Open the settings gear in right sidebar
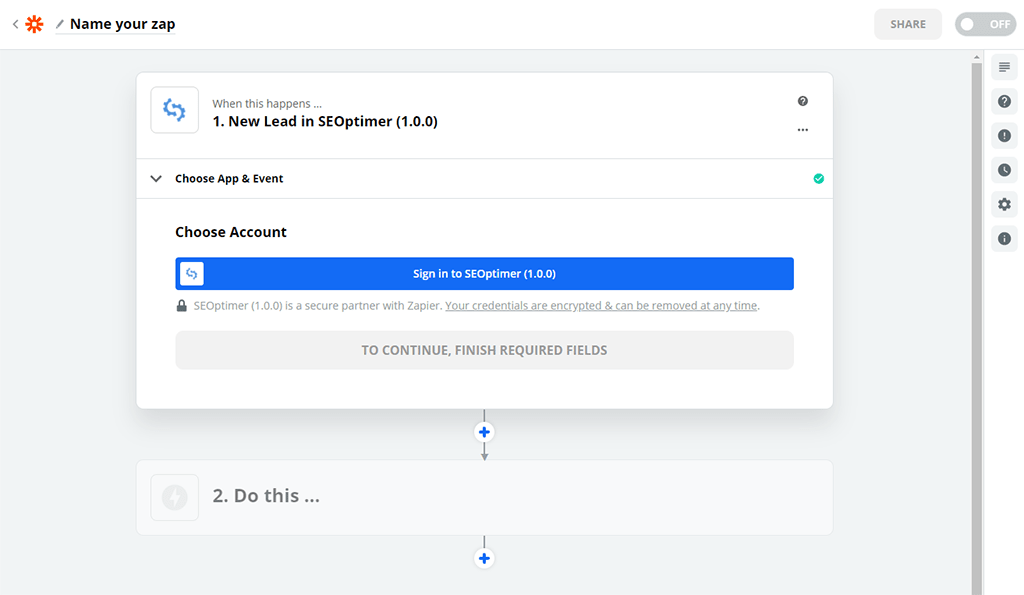This screenshot has height=595, width=1024. click(1004, 204)
